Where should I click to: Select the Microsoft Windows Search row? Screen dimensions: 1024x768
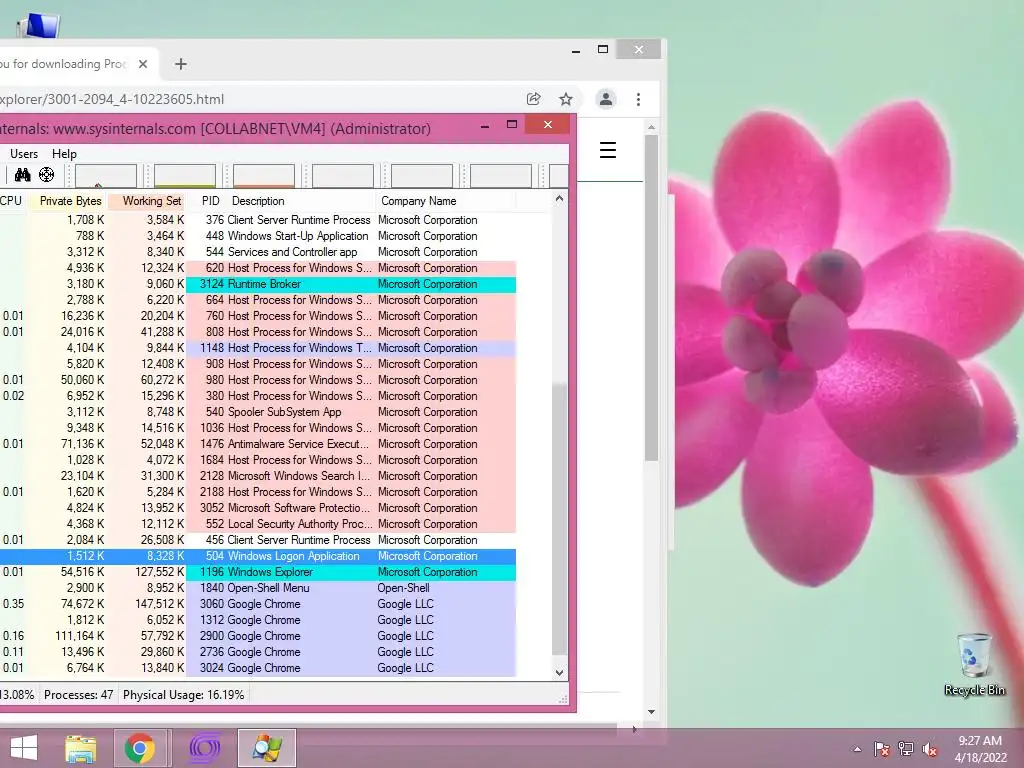[258, 476]
